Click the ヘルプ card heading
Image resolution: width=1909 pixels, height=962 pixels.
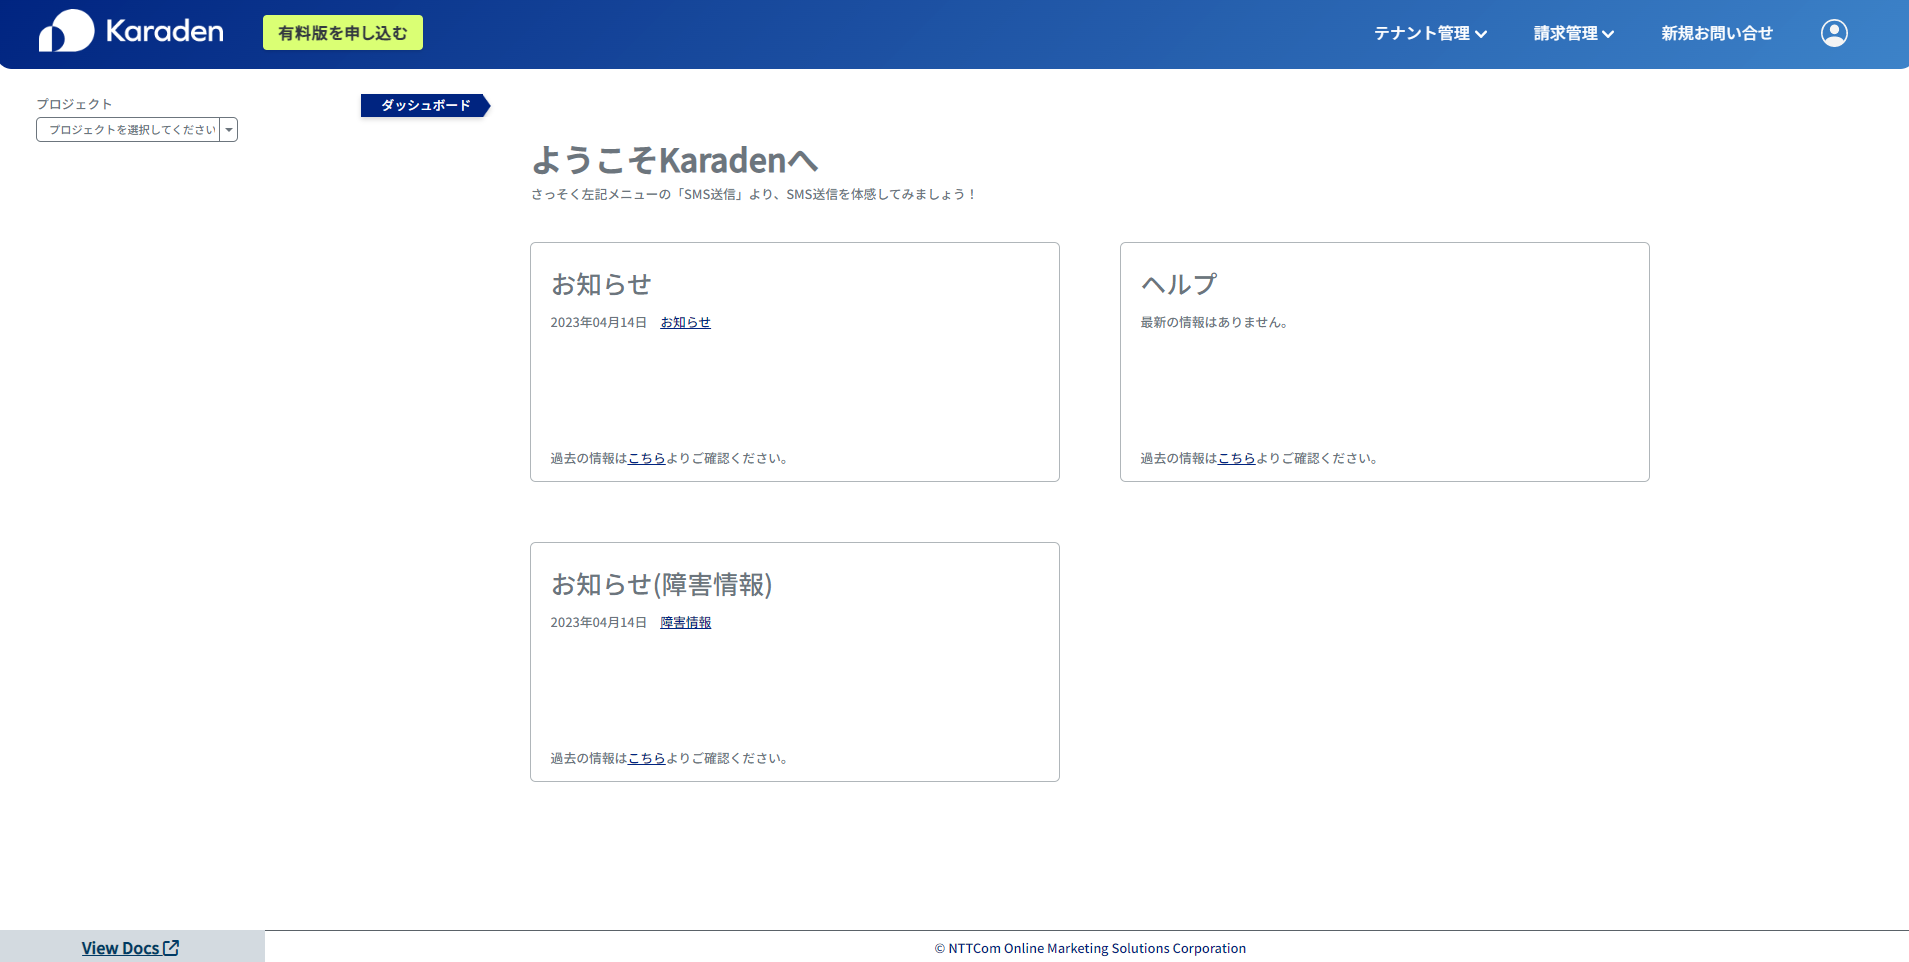click(1179, 284)
